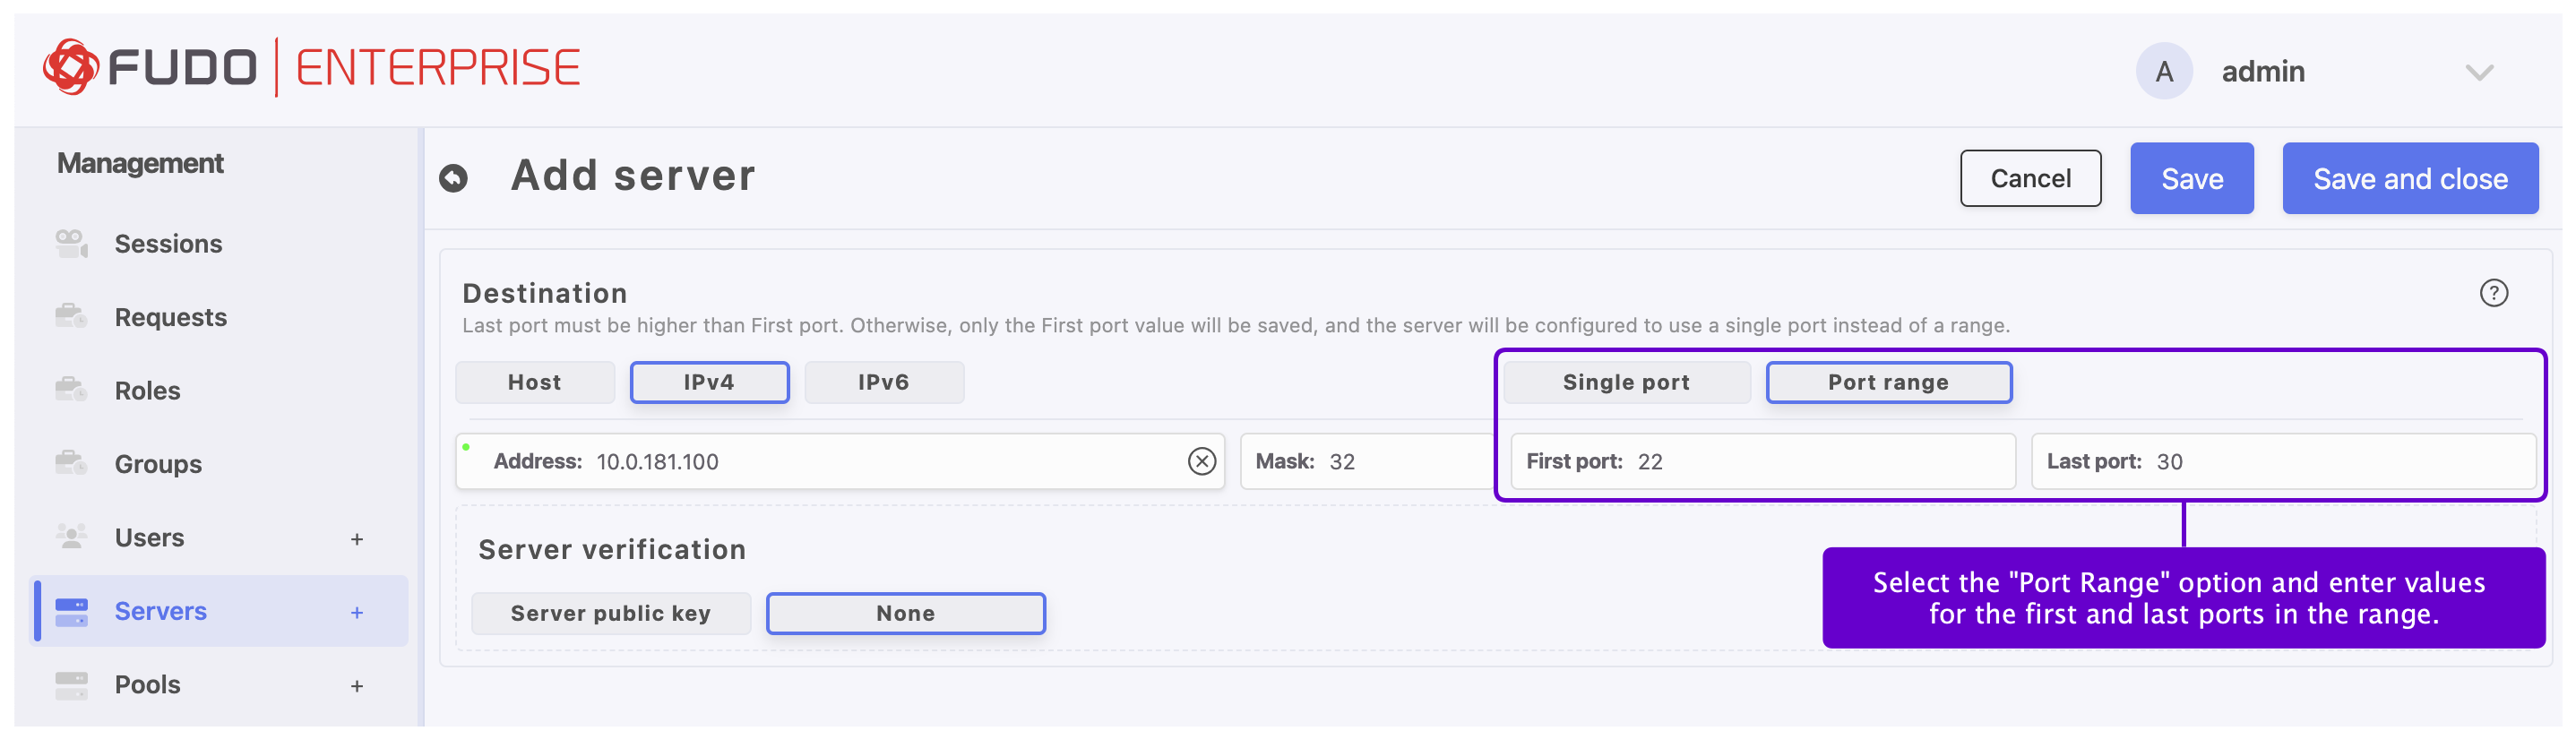This screenshot has width=2576, height=748.
Task: Expand the admin user dropdown chevron
Action: click(x=2478, y=72)
